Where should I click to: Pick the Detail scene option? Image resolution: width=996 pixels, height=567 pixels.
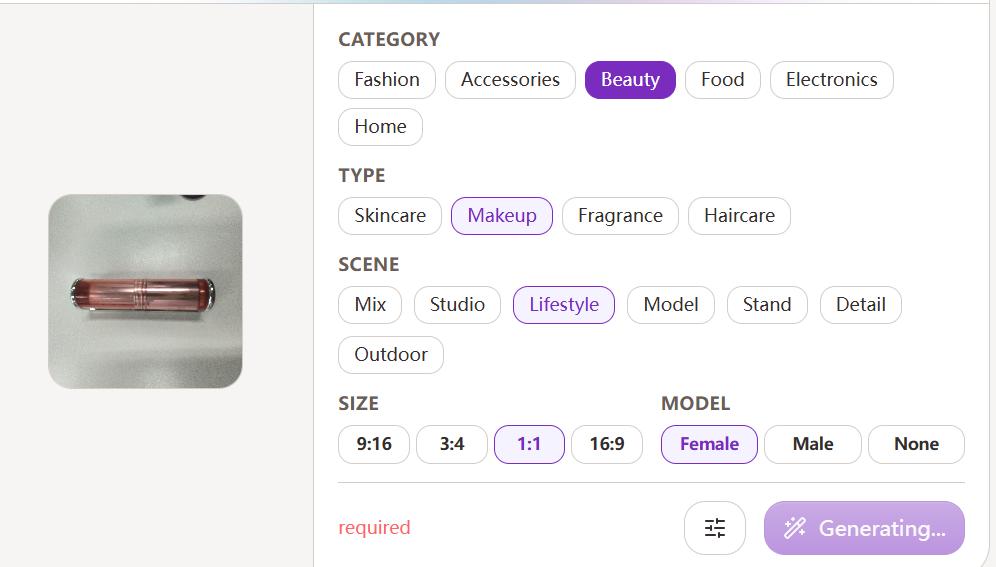(861, 305)
